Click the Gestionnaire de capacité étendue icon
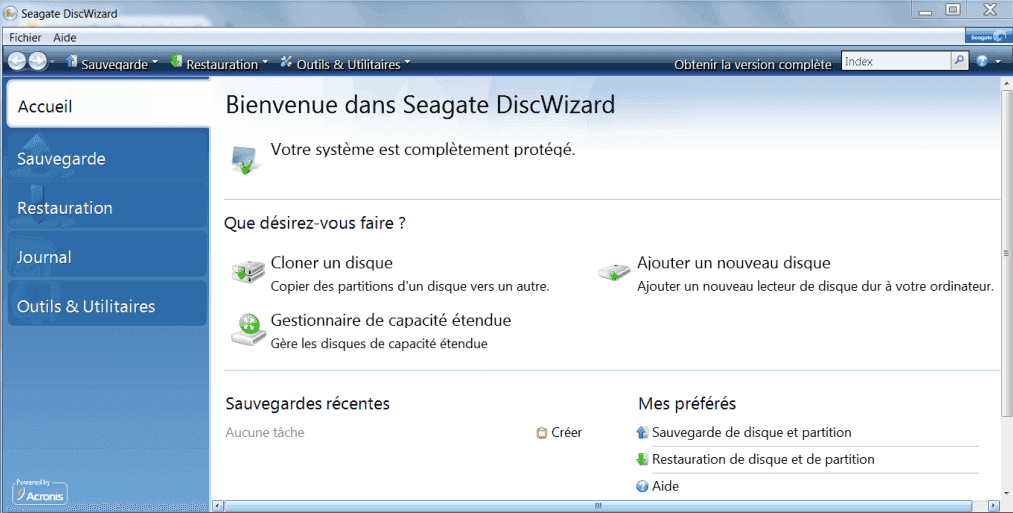The width and height of the screenshot is (1013, 513). pyautogui.click(x=249, y=330)
